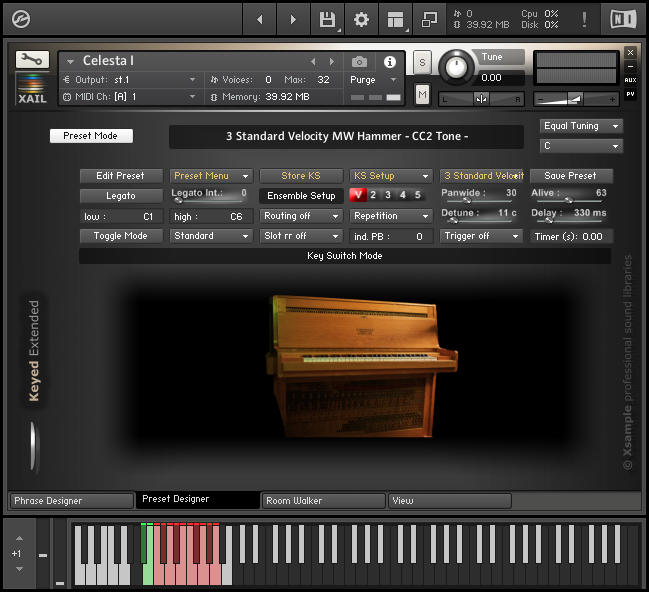
Task: Adjust the volume slider
Action: 576,99
